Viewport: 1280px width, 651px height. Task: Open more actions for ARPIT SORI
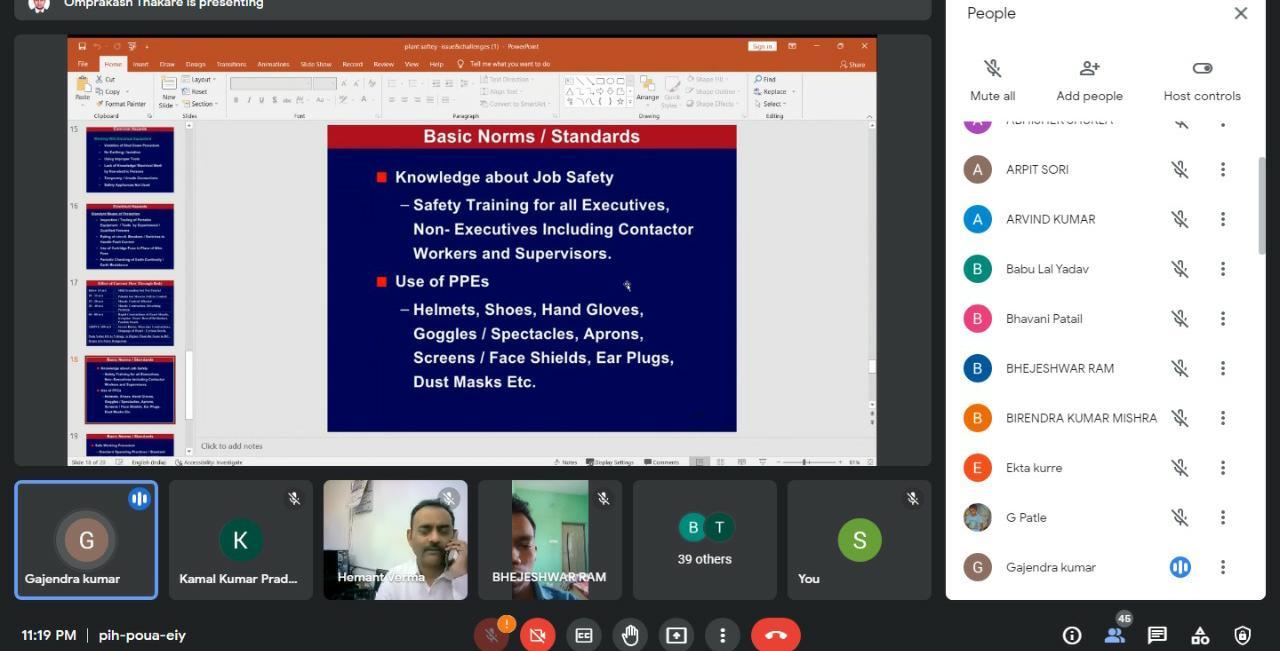(x=1222, y=169)
